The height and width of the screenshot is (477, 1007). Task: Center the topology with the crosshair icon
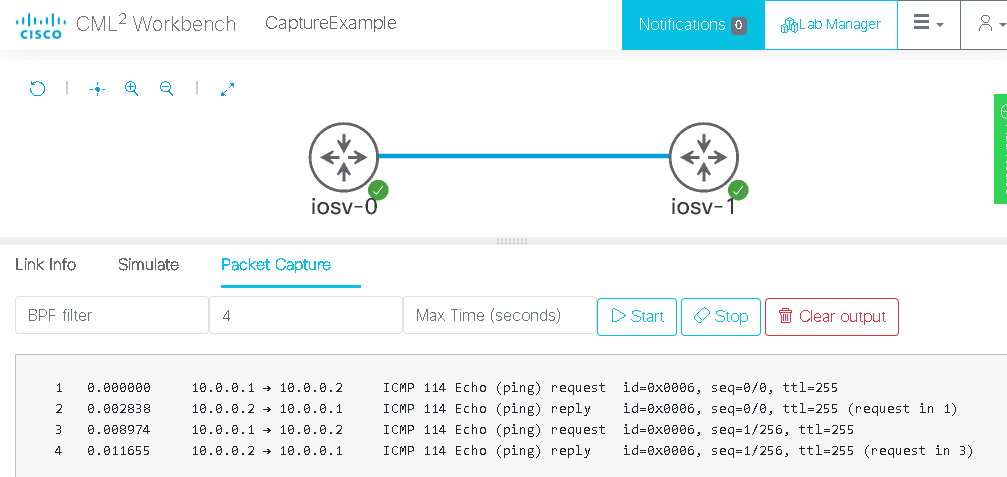coord(97,89)
